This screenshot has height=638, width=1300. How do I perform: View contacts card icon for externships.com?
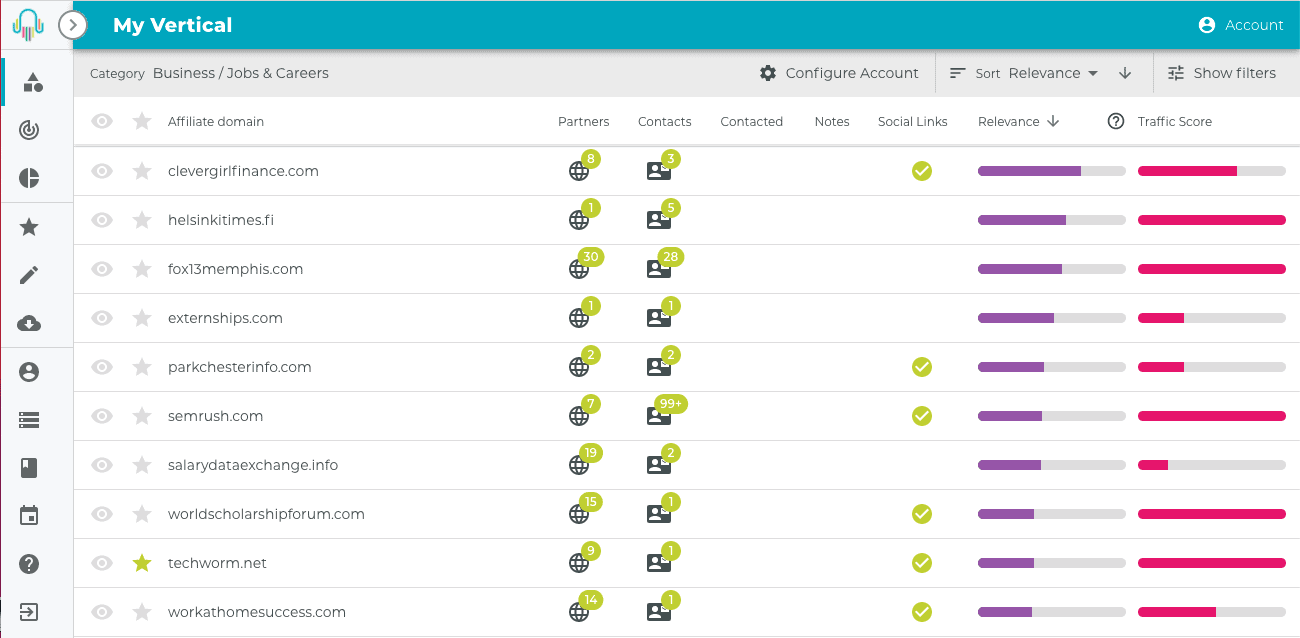(659, 318)
